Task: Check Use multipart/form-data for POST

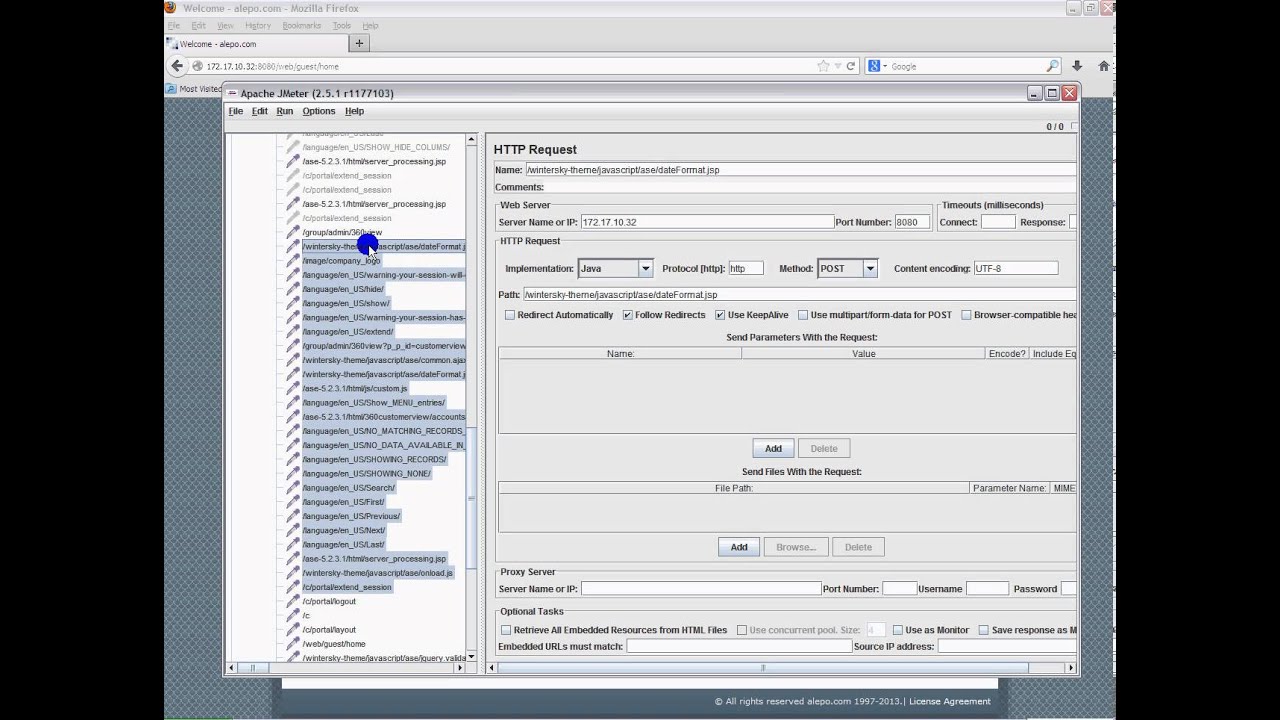Action: [x=802, y=315]
